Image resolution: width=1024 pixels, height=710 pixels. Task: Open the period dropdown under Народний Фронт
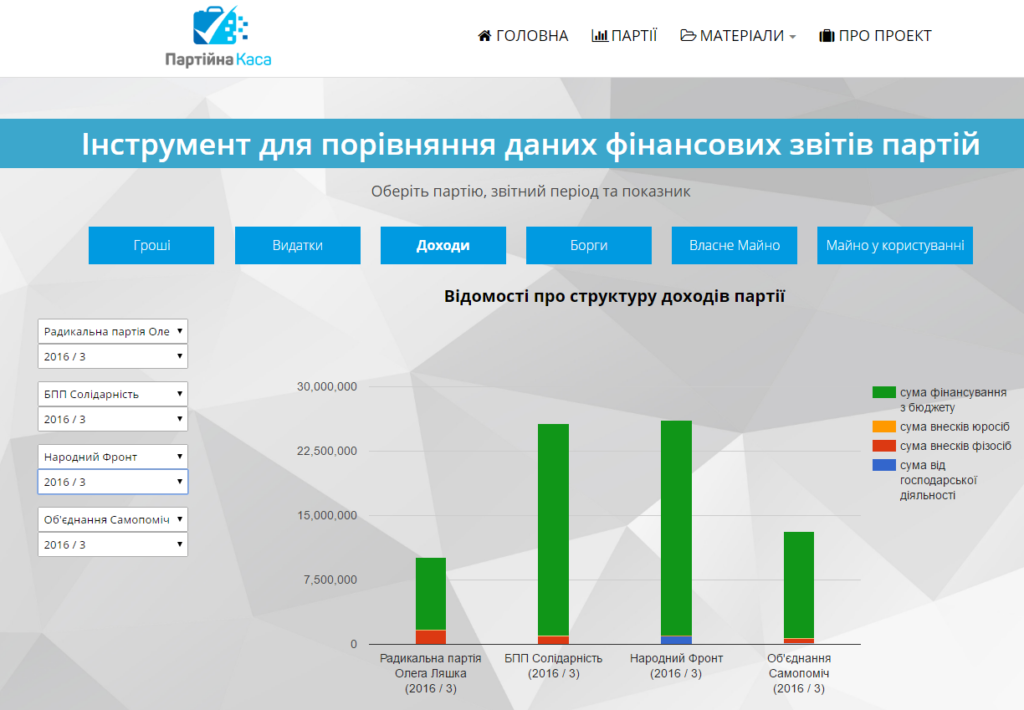coord(113,482)
